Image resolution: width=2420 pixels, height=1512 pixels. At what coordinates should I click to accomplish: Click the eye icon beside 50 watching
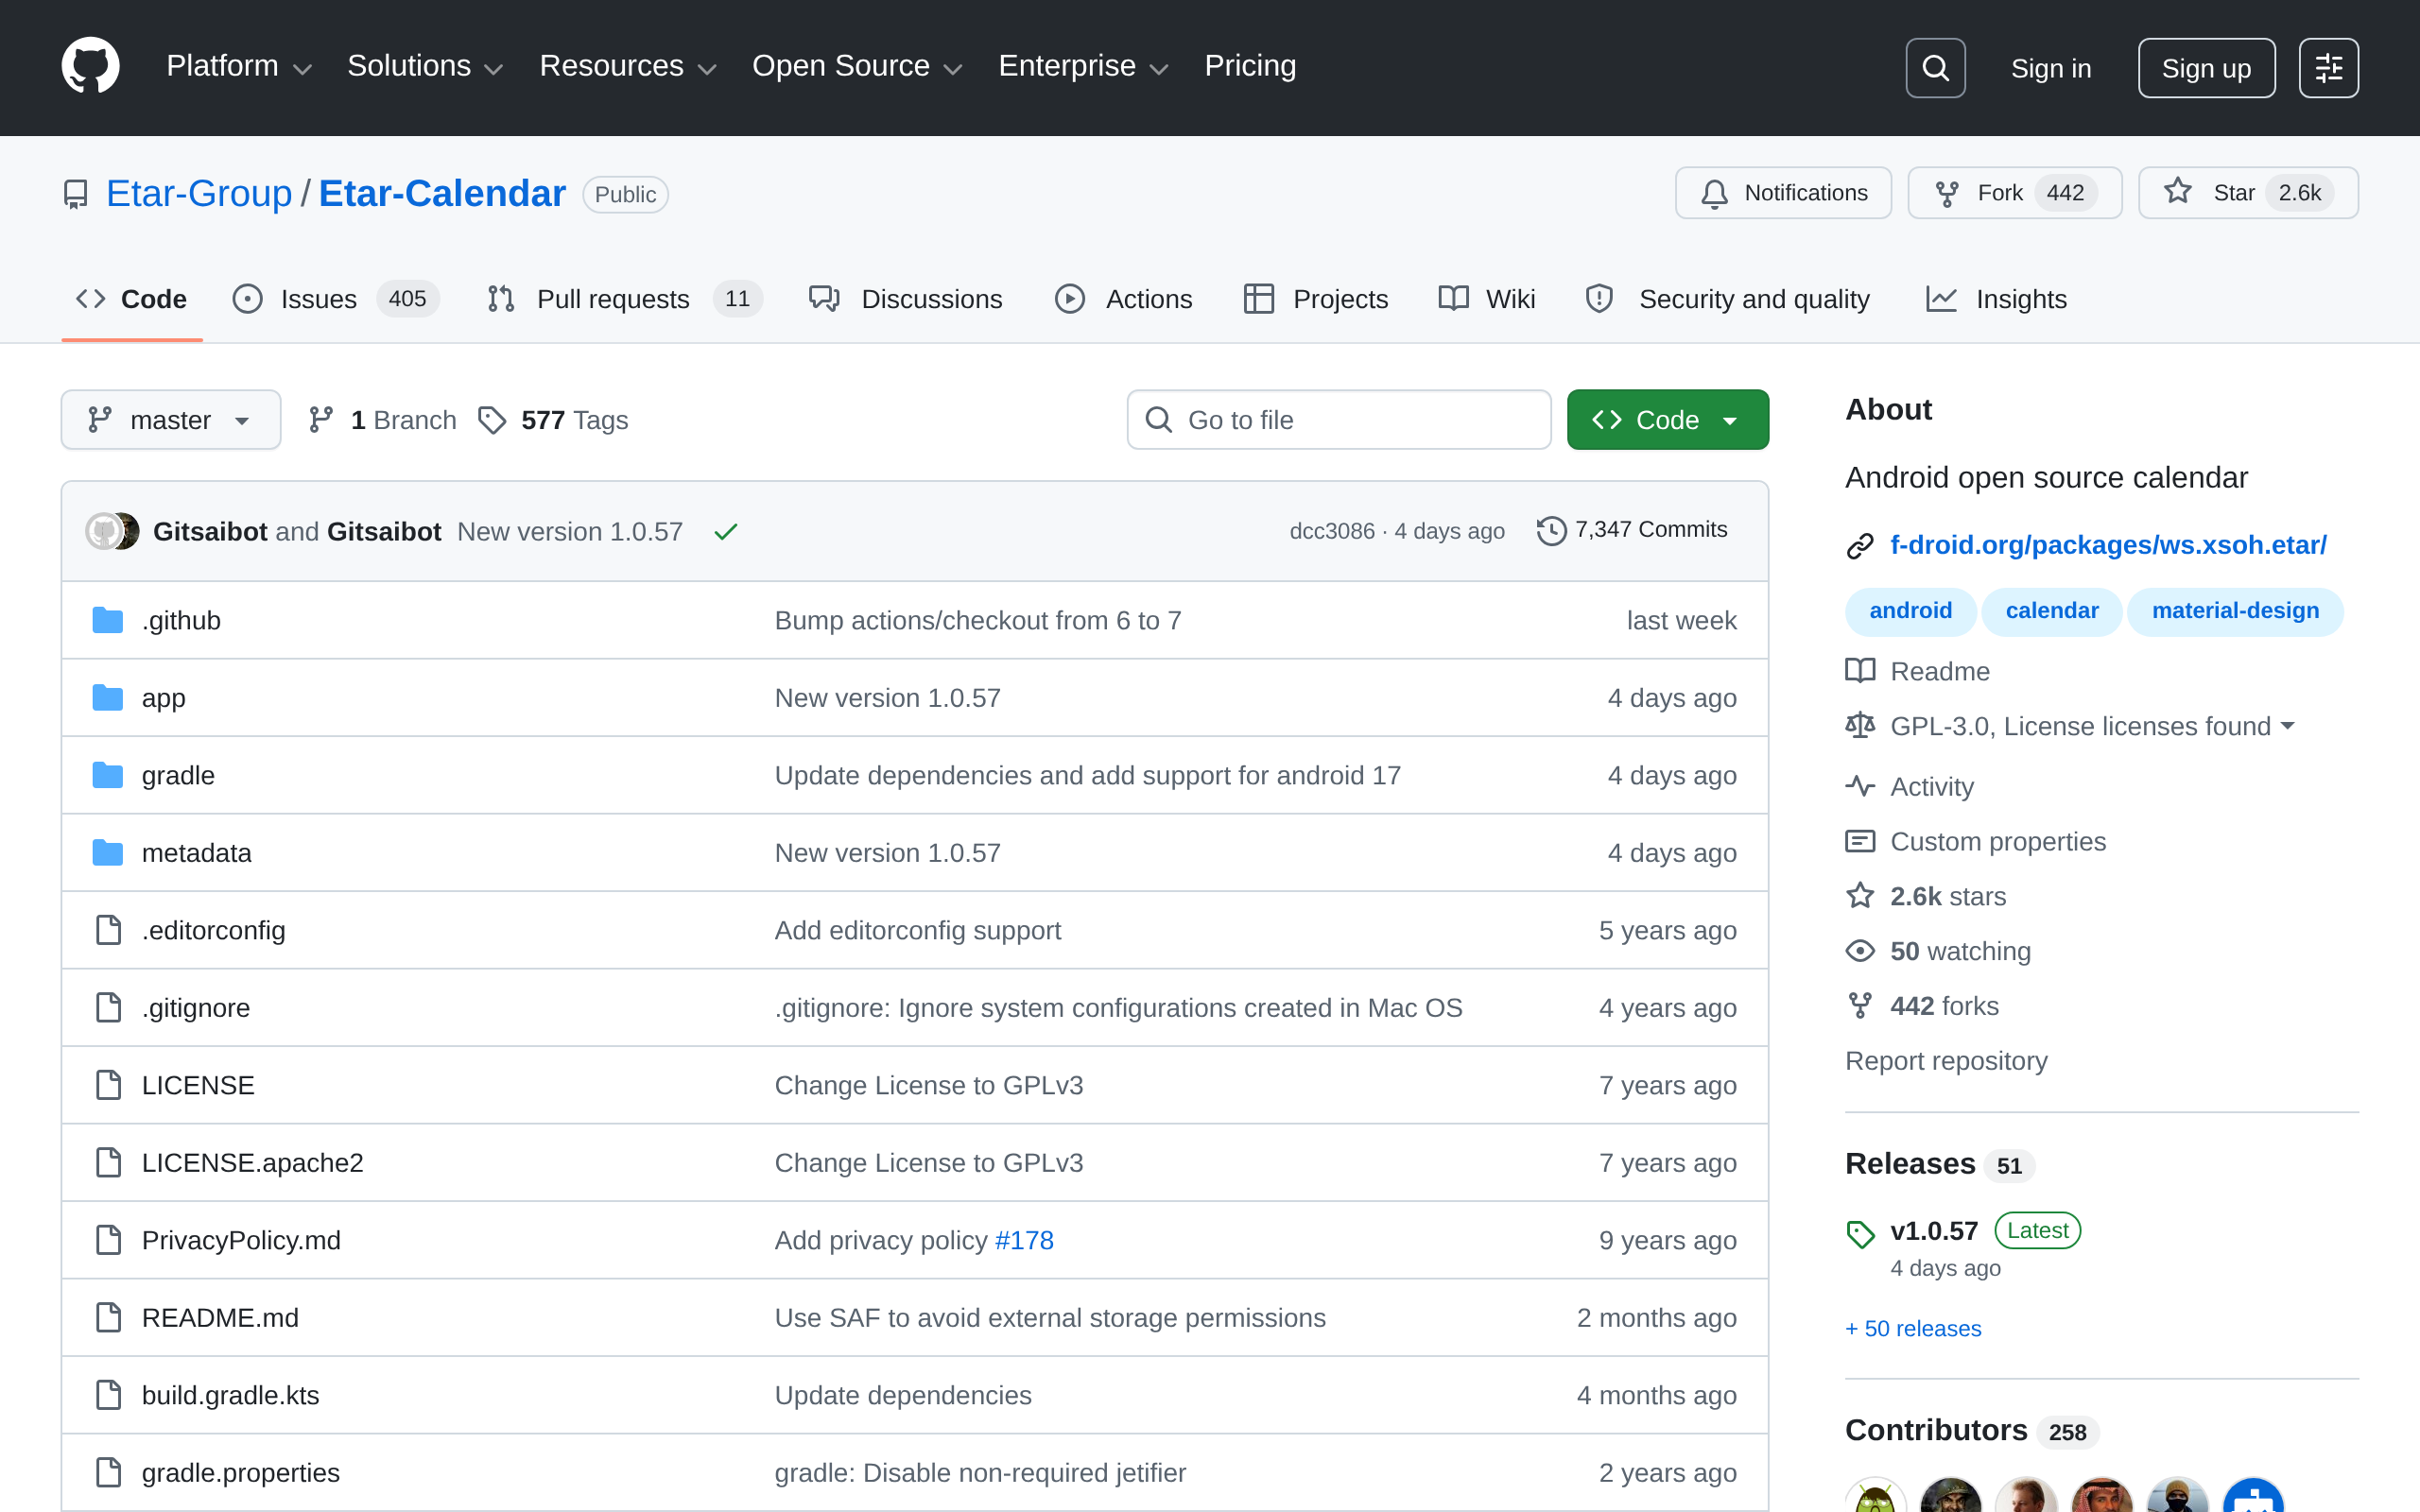1860,951
